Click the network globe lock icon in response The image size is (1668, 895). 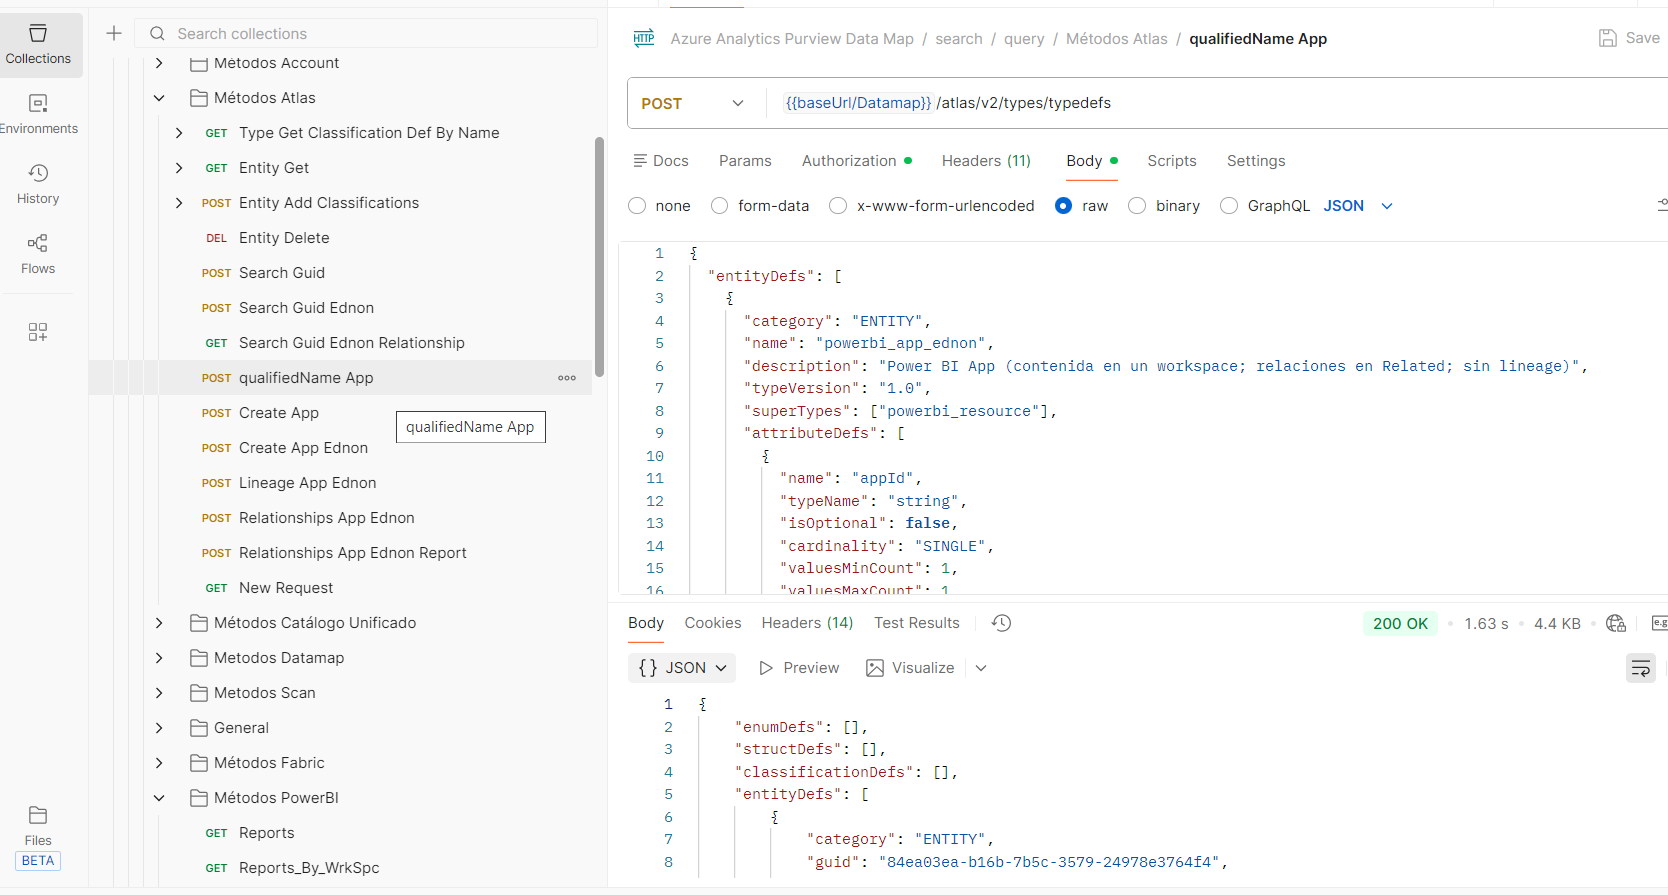coord(1616,623)
